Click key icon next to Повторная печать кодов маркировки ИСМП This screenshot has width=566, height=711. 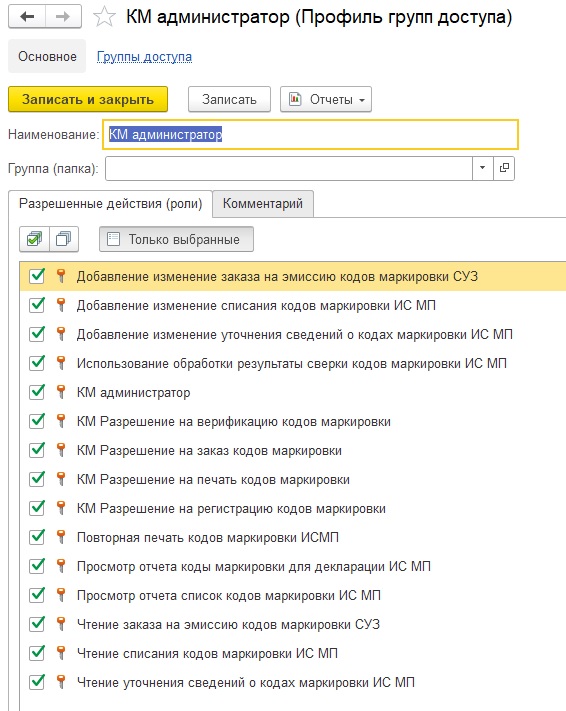click(x=61, y=537)
